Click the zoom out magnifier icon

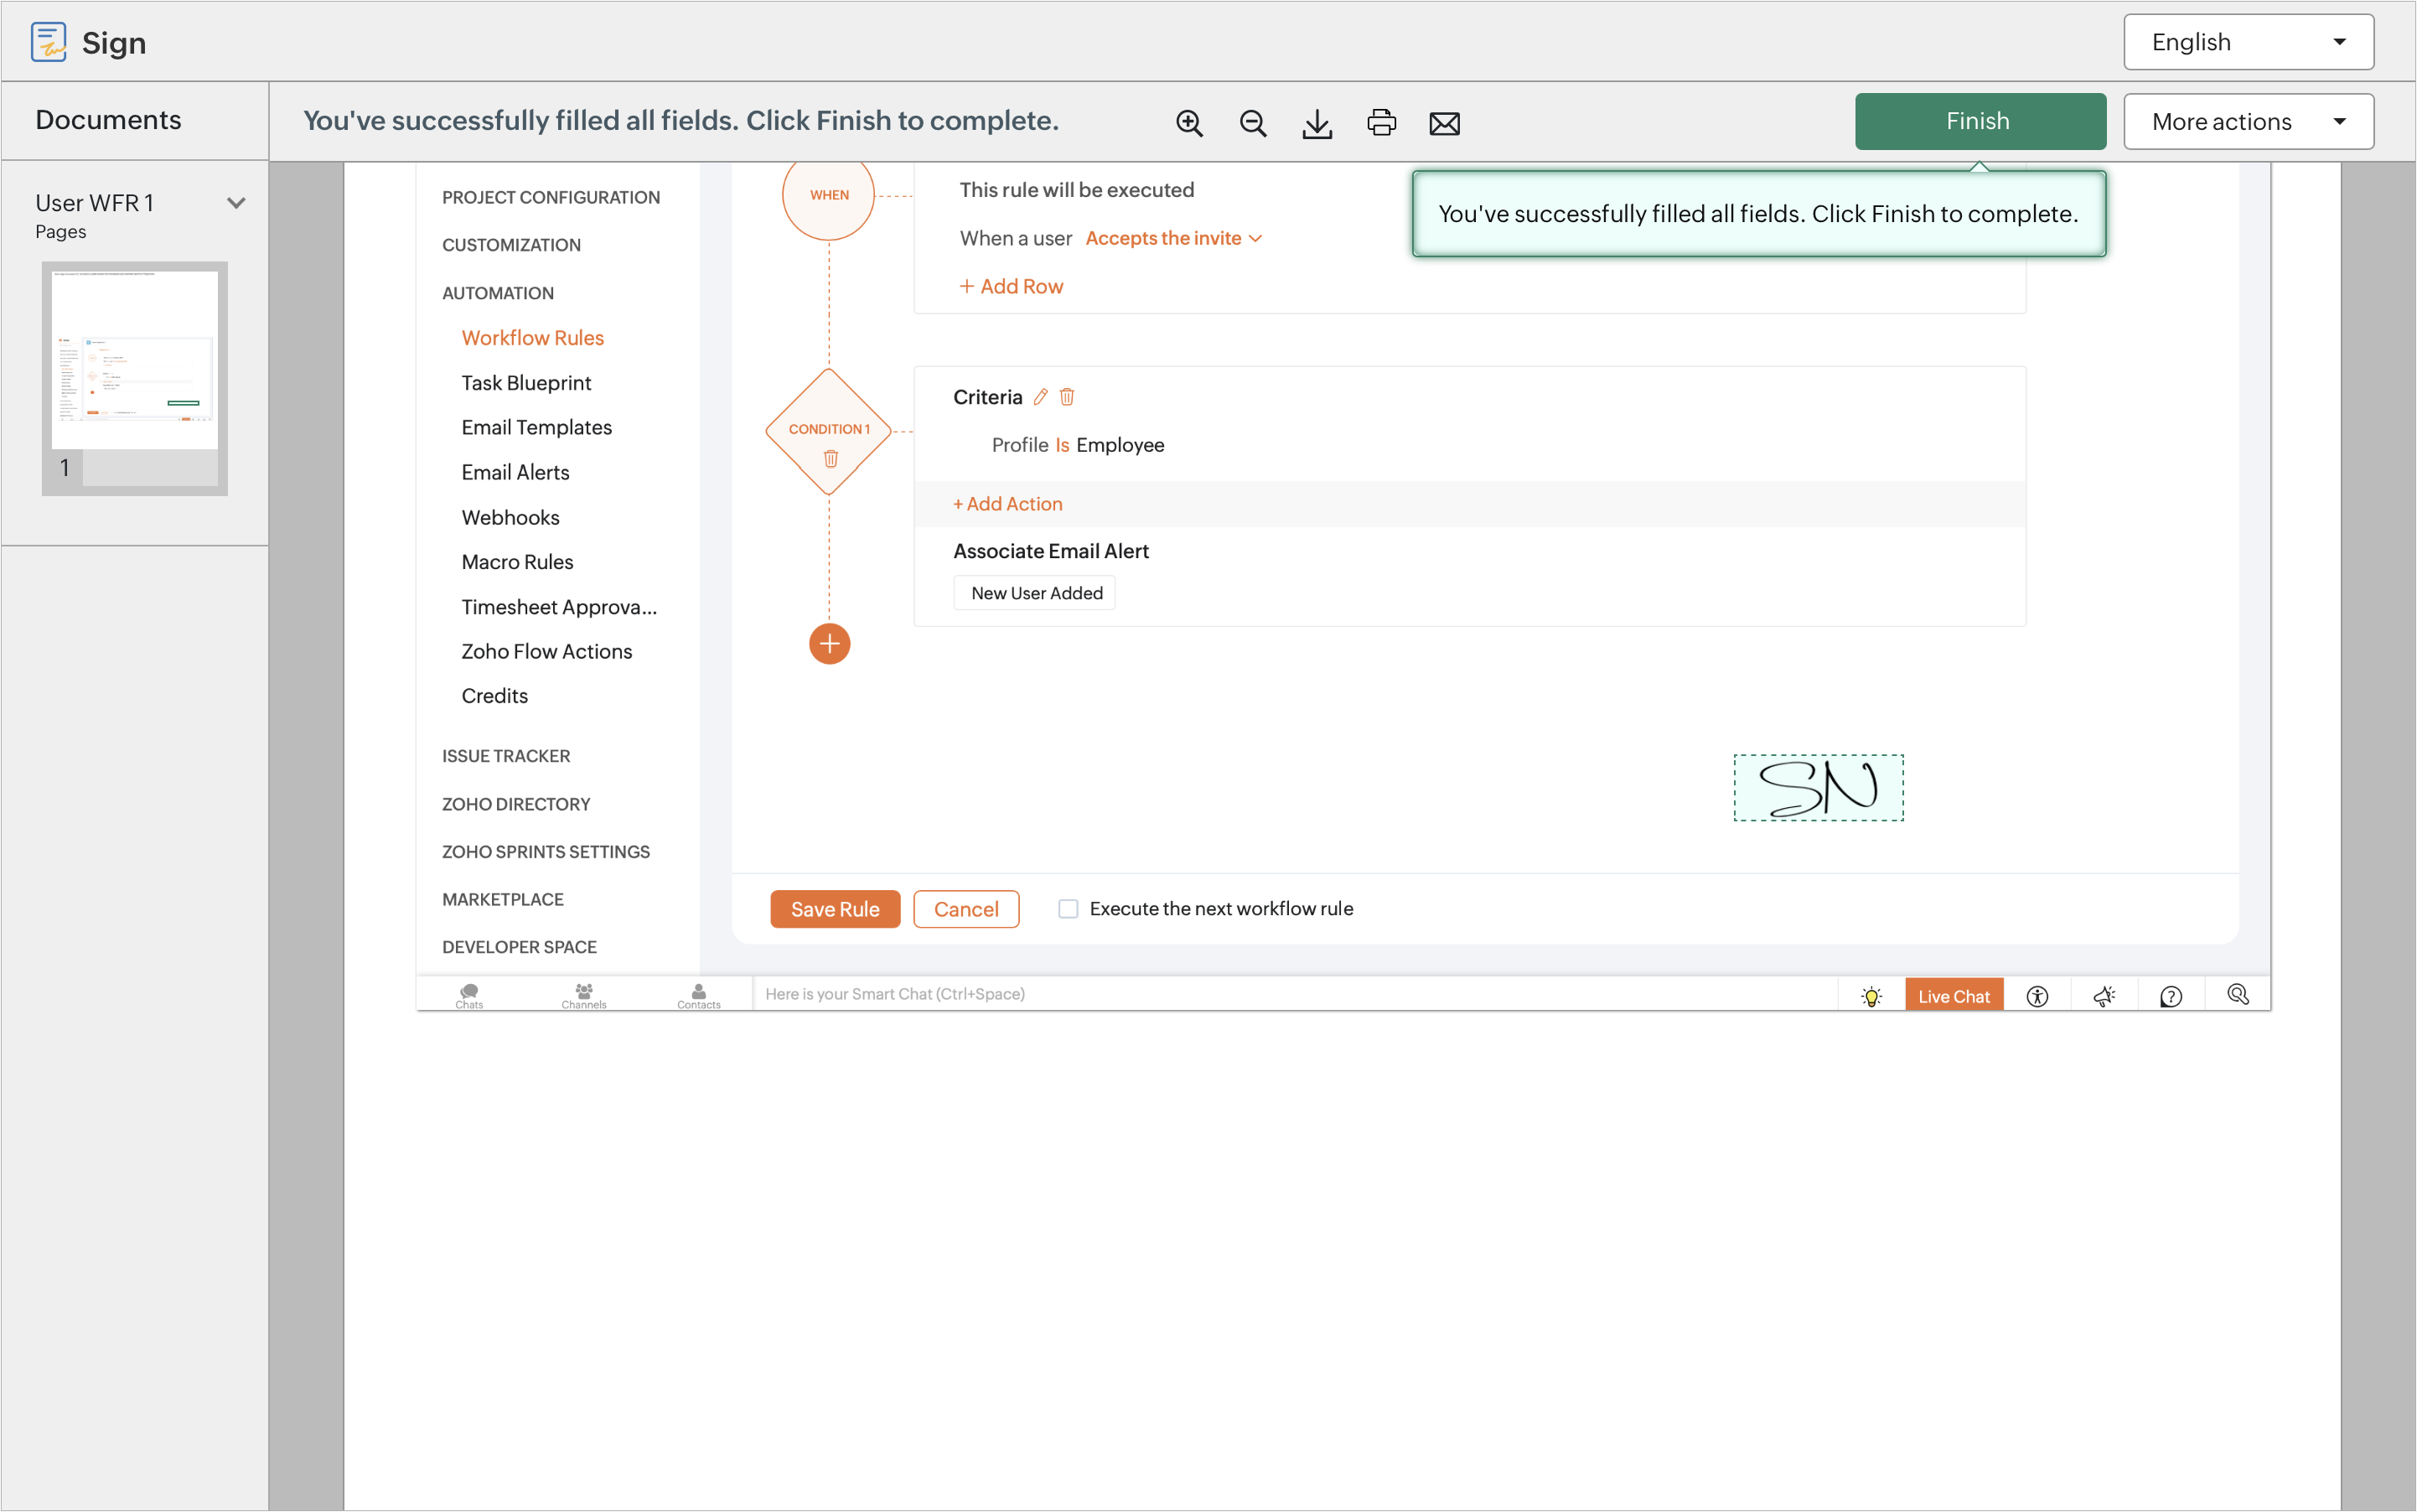pos(1253,123)
